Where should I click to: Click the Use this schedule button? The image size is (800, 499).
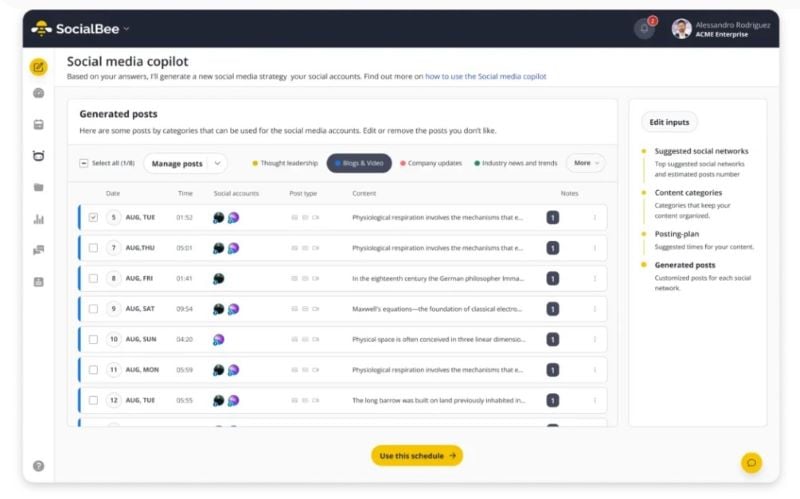click(x=417, y=455)
